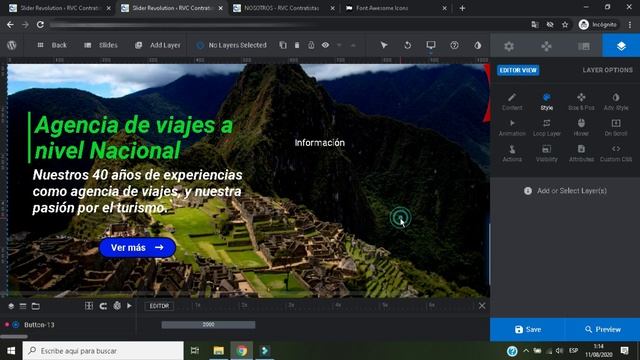Click the contrast droplet icon in toolbar
The image size is (640, 360).
pyautogui.click(x=478, y=45)
